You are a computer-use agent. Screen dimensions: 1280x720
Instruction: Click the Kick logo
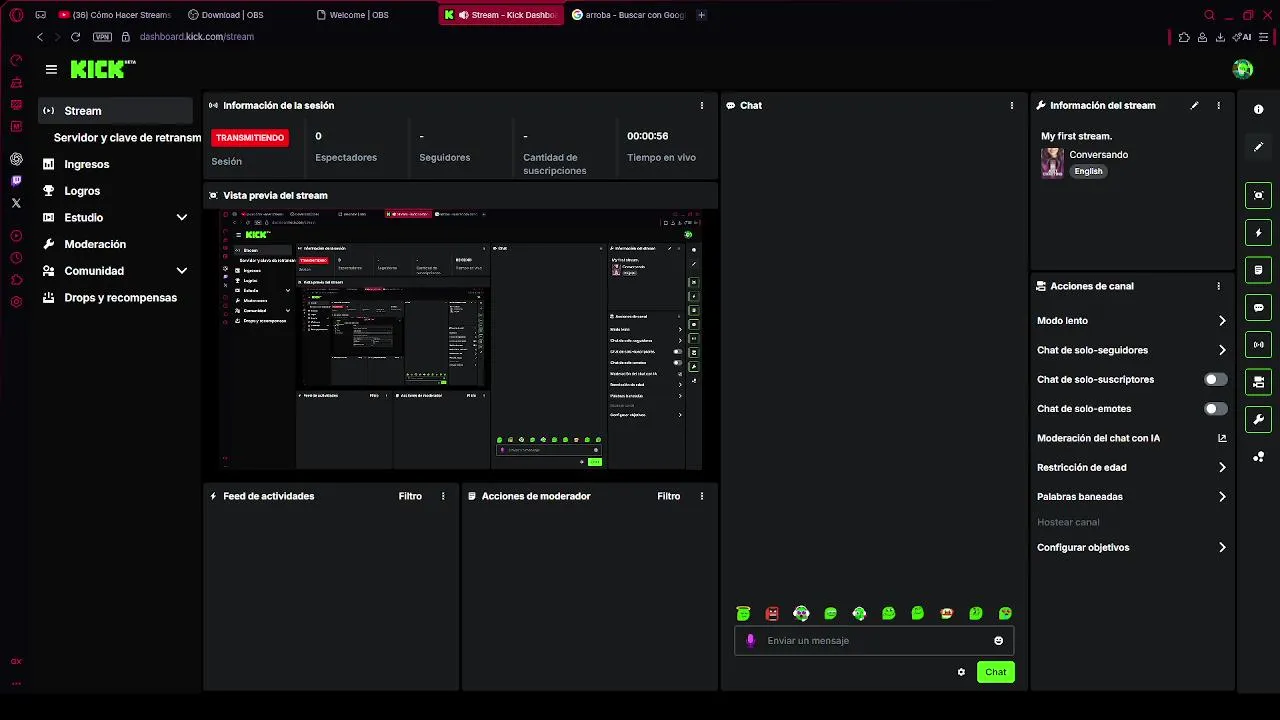[x=102, y=69]
